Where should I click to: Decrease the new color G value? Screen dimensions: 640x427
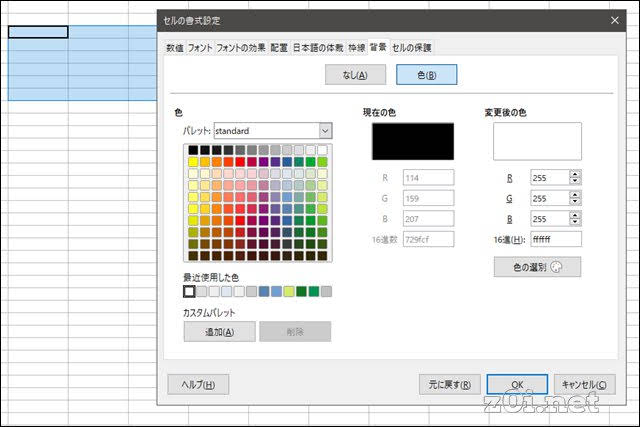[x=575, y=201]
